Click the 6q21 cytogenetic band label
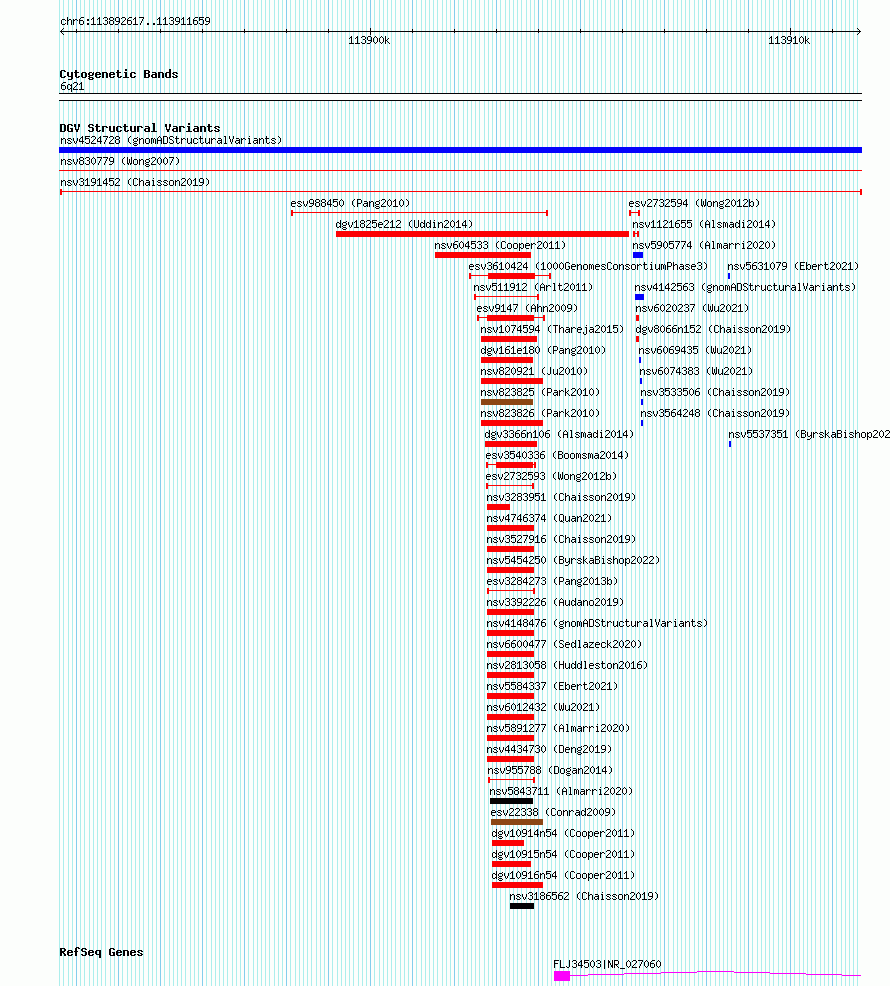 (72, 87)
